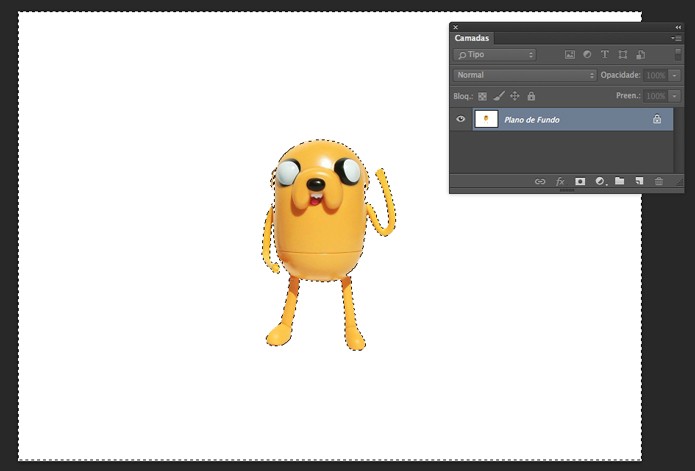Click the panel resize grip handle
The width and height of the screenshot is (695, 471).
[x=567, y=190]
